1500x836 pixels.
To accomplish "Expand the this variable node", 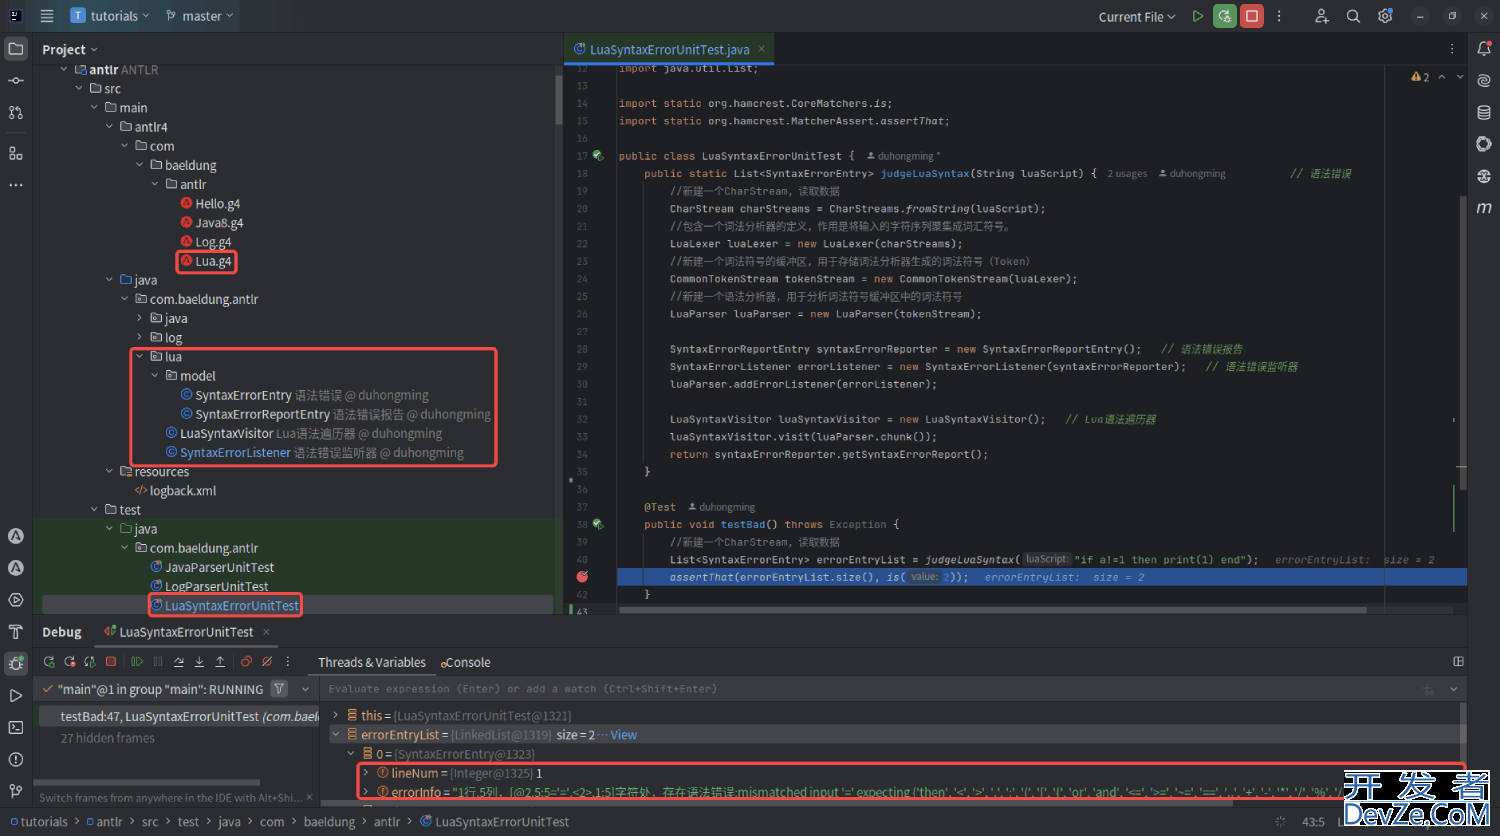I will point(336,716).
